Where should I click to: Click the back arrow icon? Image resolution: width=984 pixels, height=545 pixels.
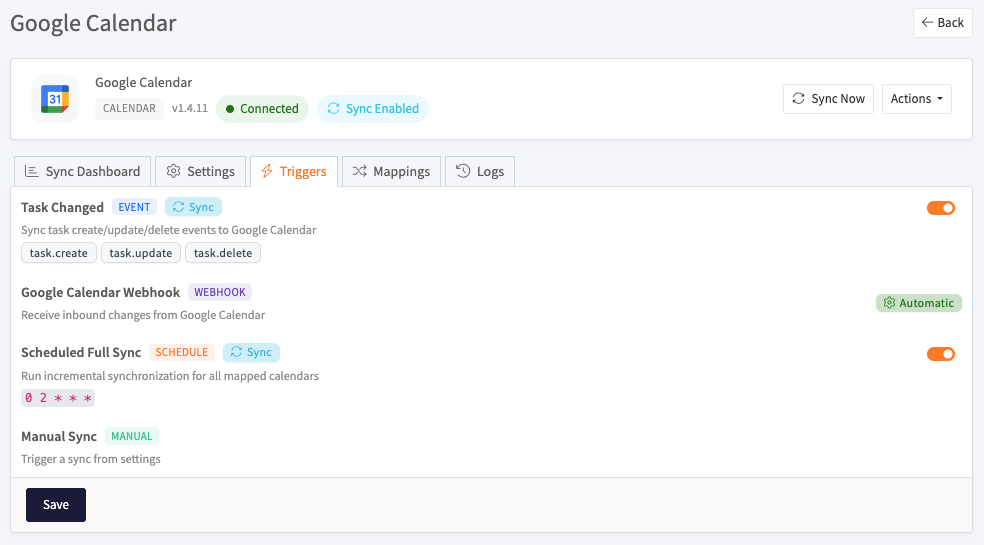[x=927, y=23]
